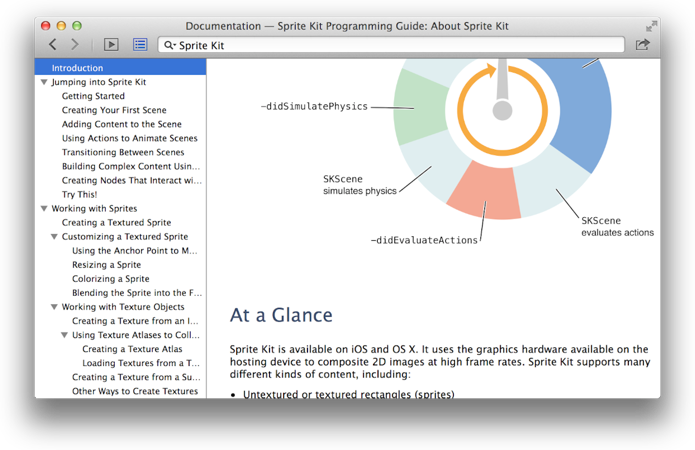This screenshot has width=695, height=450.
Task: Click the Working with Texture Objects label
Action: (123, 307)
